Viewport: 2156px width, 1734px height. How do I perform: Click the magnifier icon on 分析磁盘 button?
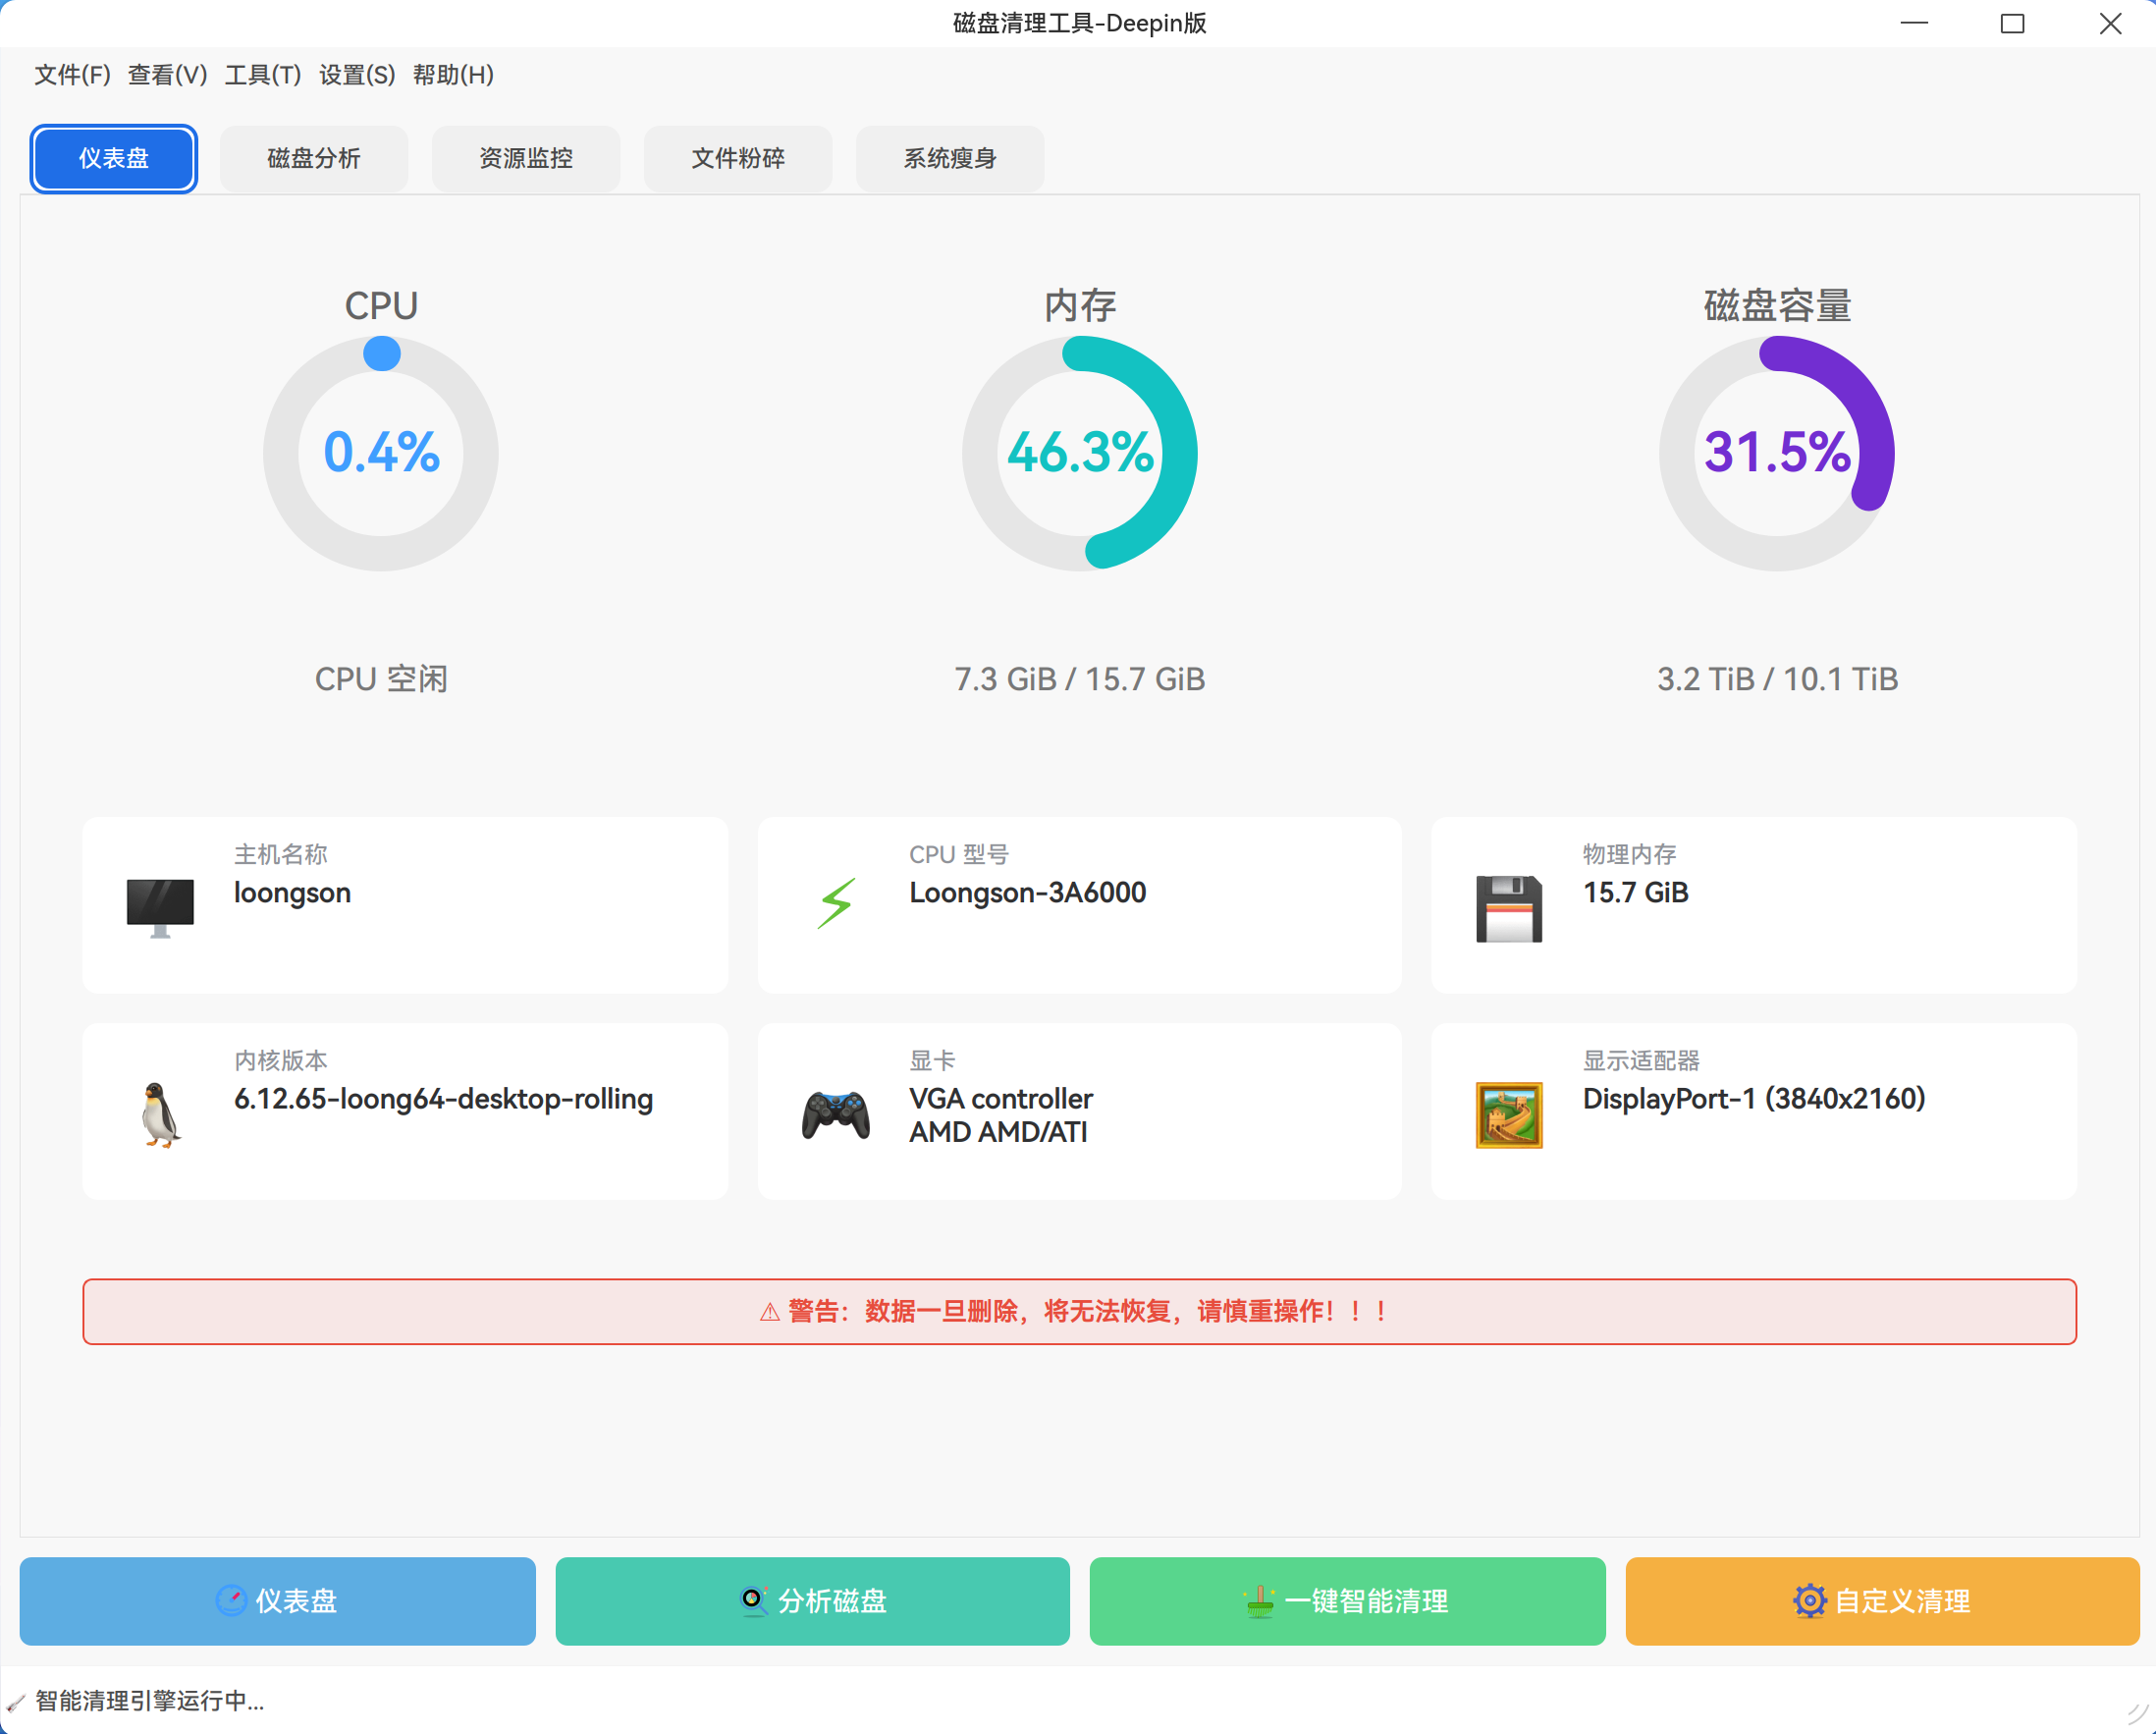[x=752, y=1601]
